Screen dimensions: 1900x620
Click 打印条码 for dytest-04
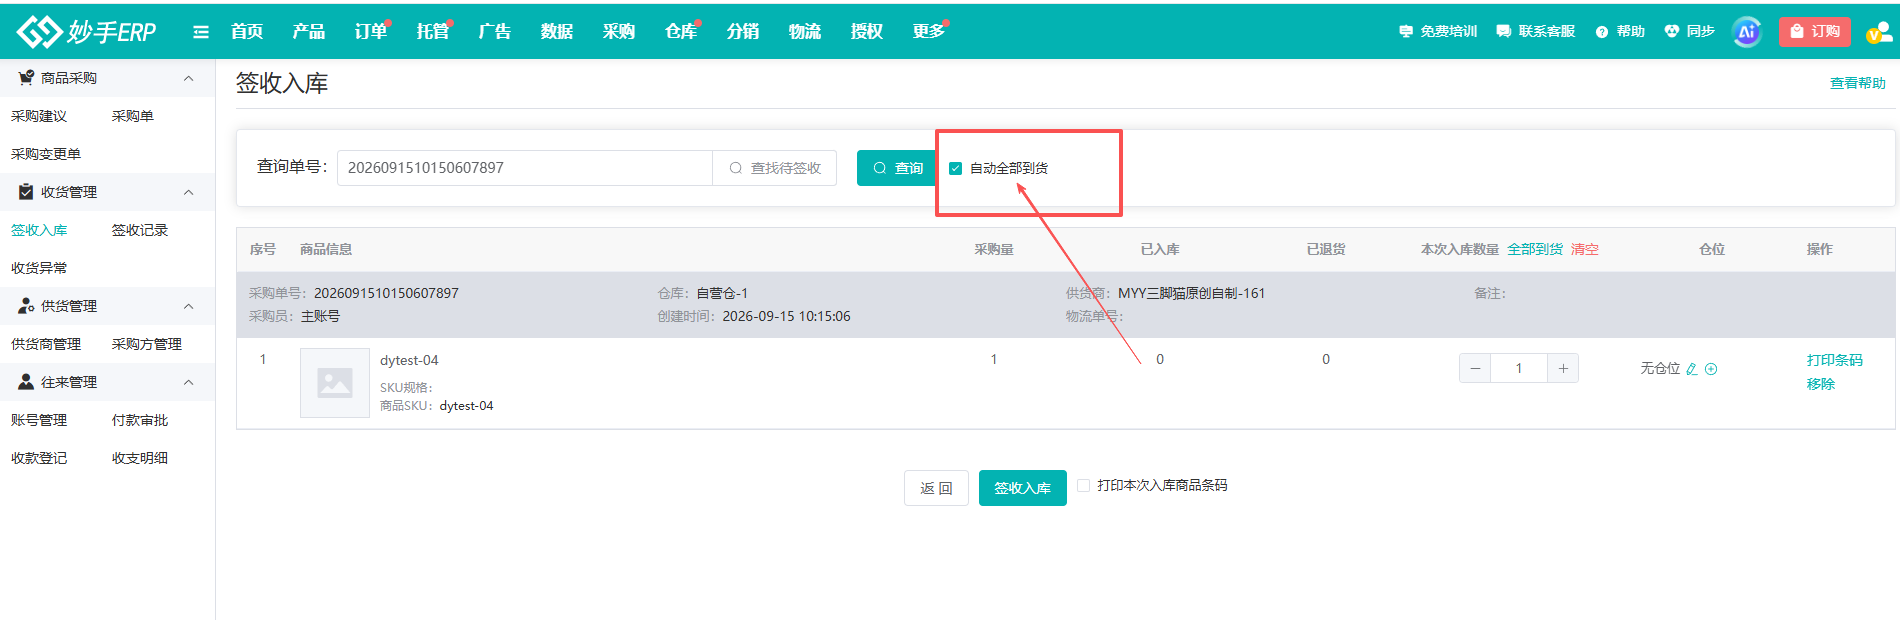click(x=1835, y=360)
